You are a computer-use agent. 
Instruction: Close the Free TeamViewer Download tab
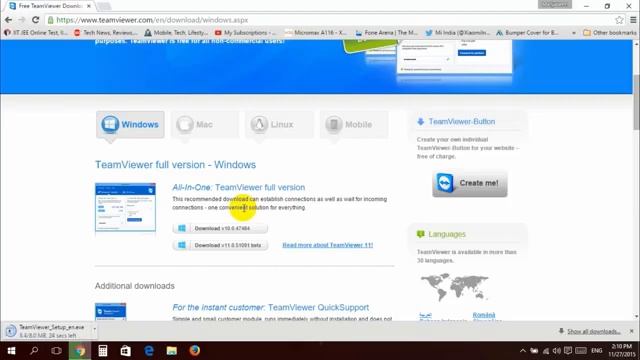[89, 6]
